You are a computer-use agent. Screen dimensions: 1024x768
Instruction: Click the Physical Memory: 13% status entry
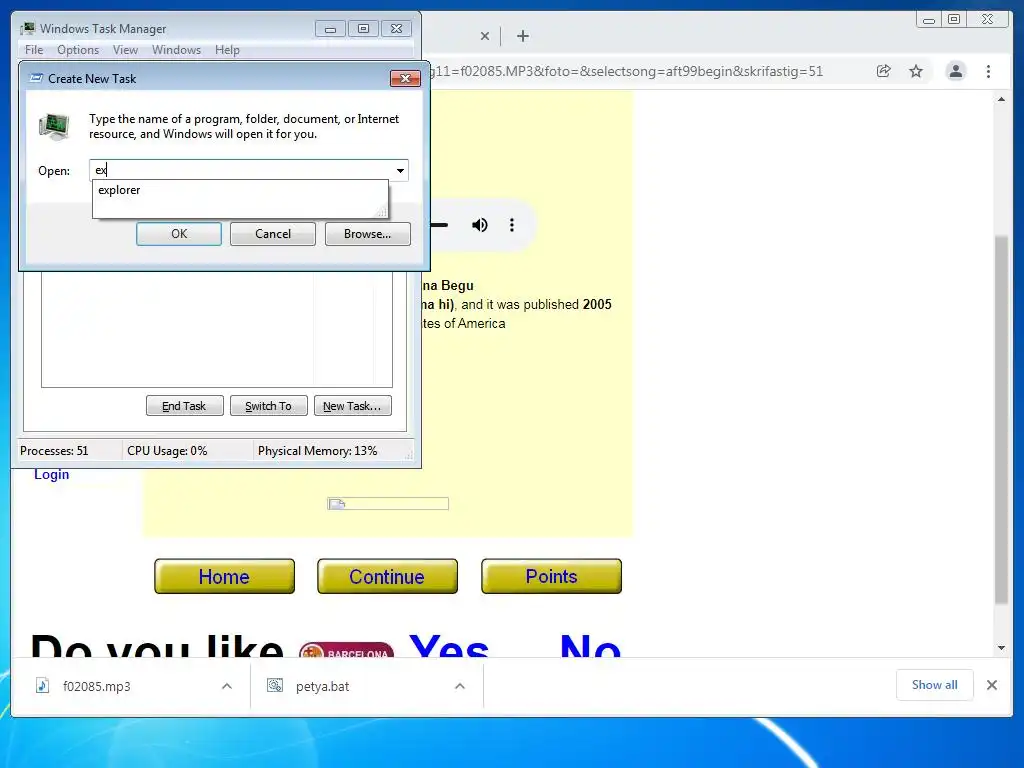point(317,451)
